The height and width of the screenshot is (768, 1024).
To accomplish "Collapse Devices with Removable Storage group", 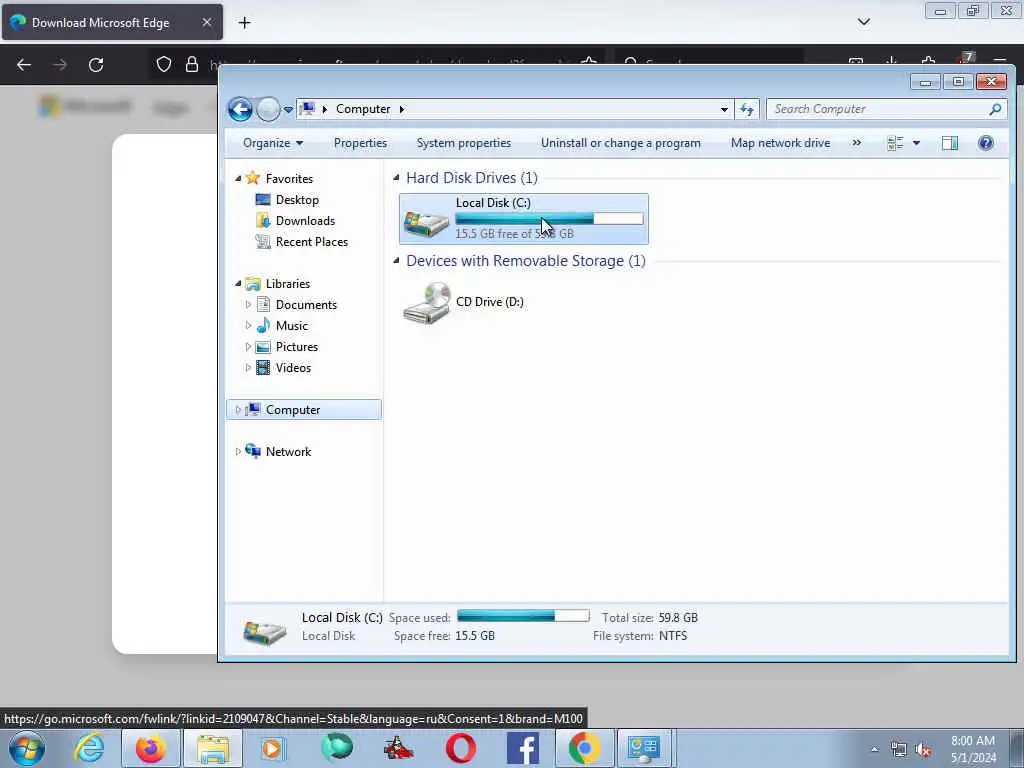I will pyautogui.click(x=396, y=261).
